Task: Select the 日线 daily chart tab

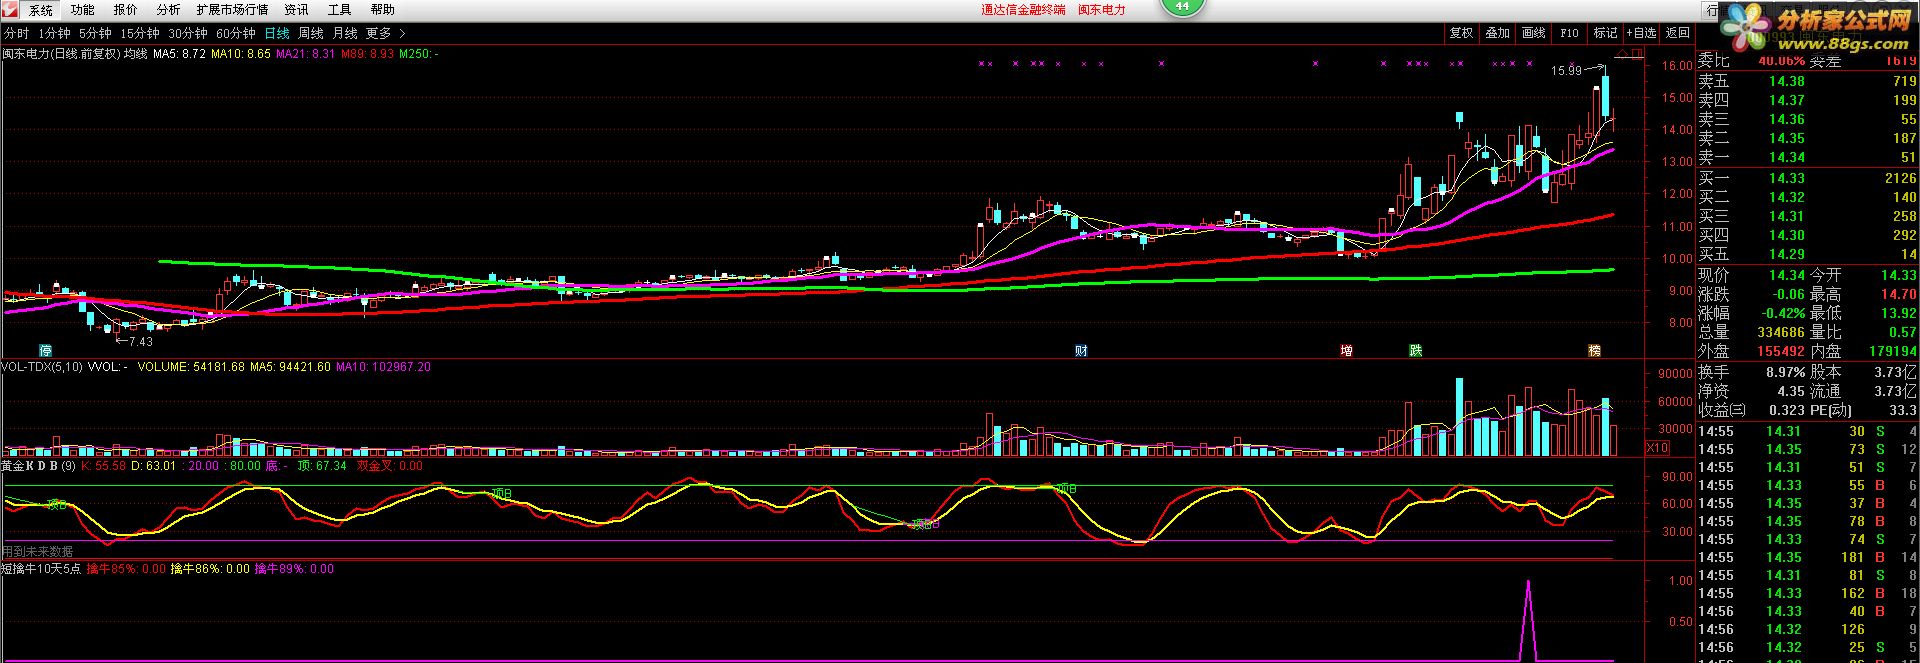Action: [277, 34]
